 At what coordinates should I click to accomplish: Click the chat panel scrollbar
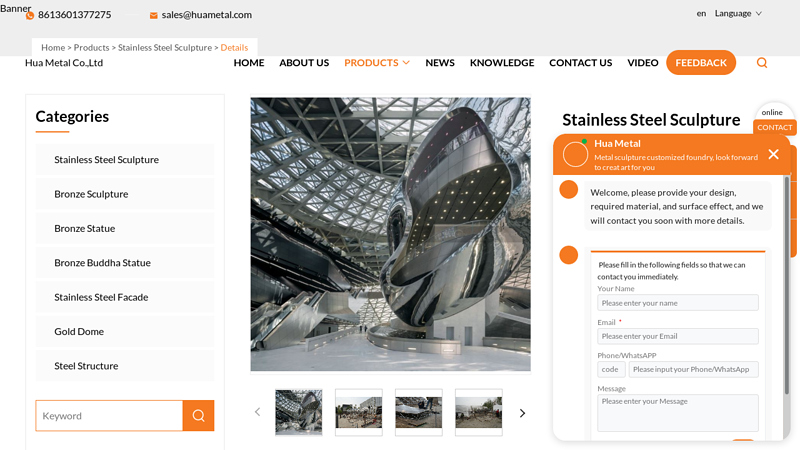(x=787, y=286)
